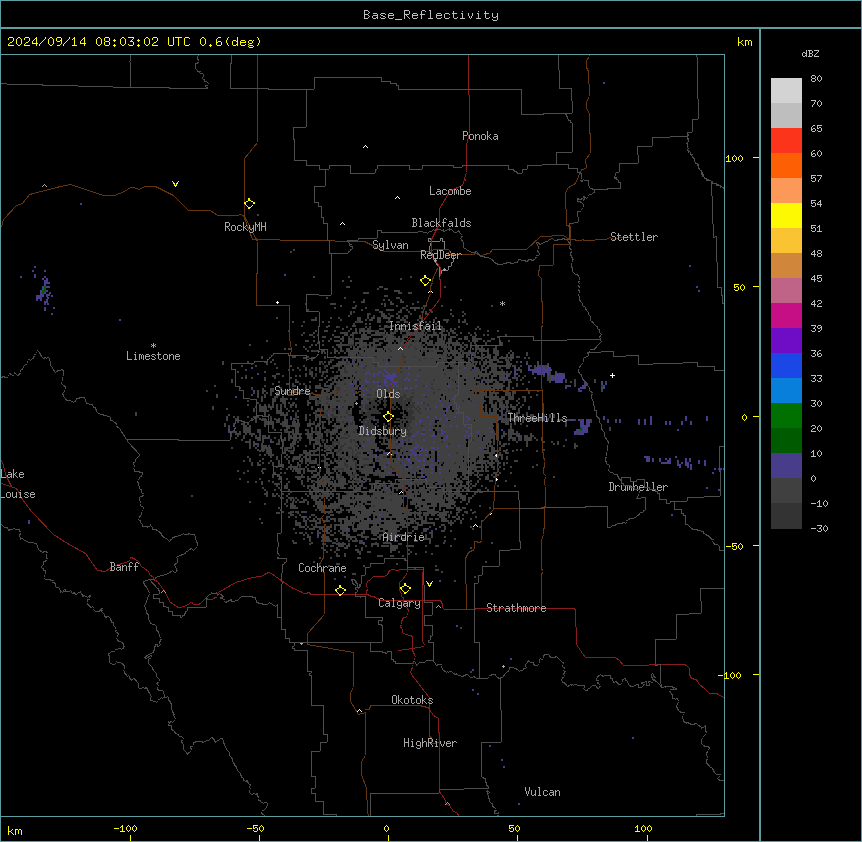Select the yellow 54 dBZ color swatch
This screenshot has height=842, width=862.
[786, 215]
